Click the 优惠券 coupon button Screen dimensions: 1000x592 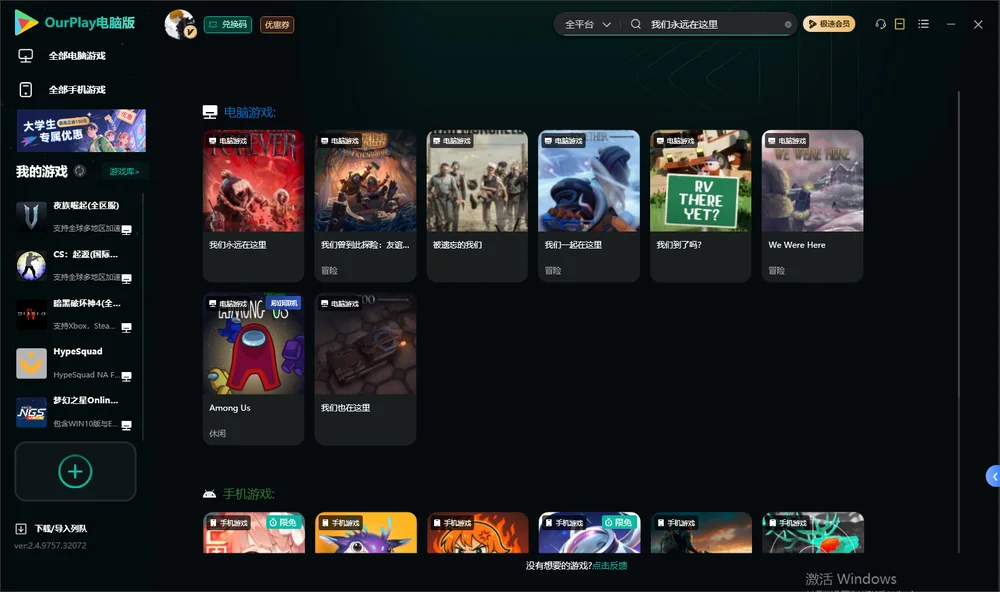277,24
